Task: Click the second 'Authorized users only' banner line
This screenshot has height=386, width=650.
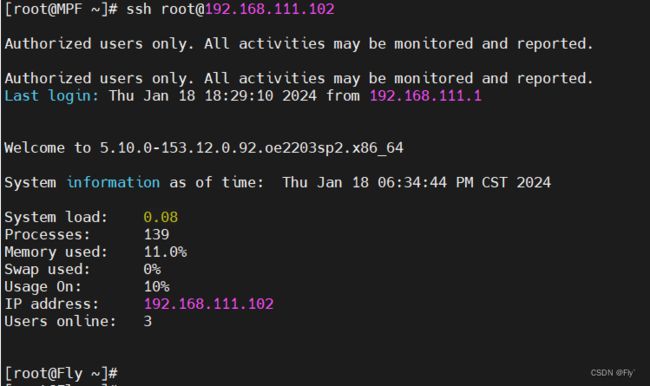Action: [299, 78]
